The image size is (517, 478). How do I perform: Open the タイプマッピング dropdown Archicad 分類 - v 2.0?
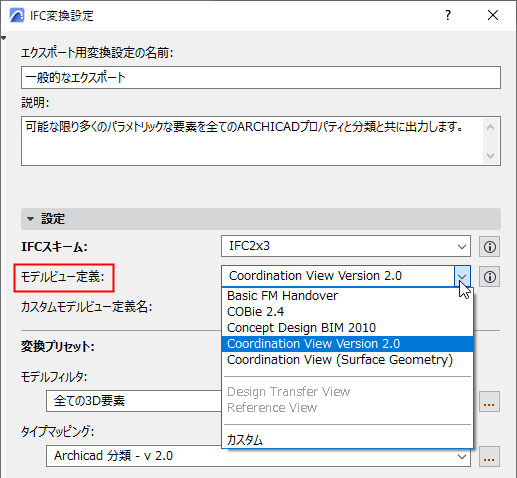258,456
